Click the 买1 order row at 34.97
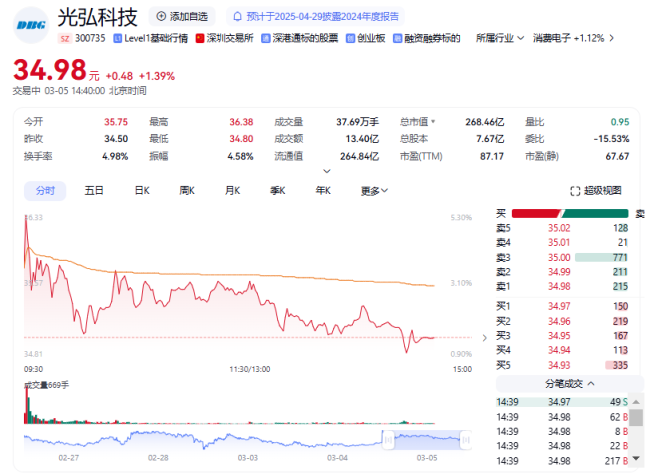This screenshot has width=650, height=474. (562, 306)
